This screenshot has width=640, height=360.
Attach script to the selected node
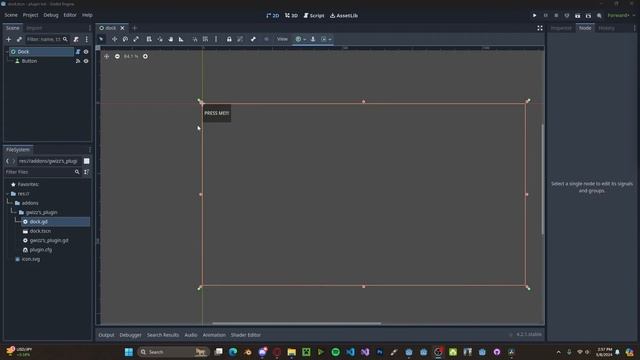[x=76, y=39]
